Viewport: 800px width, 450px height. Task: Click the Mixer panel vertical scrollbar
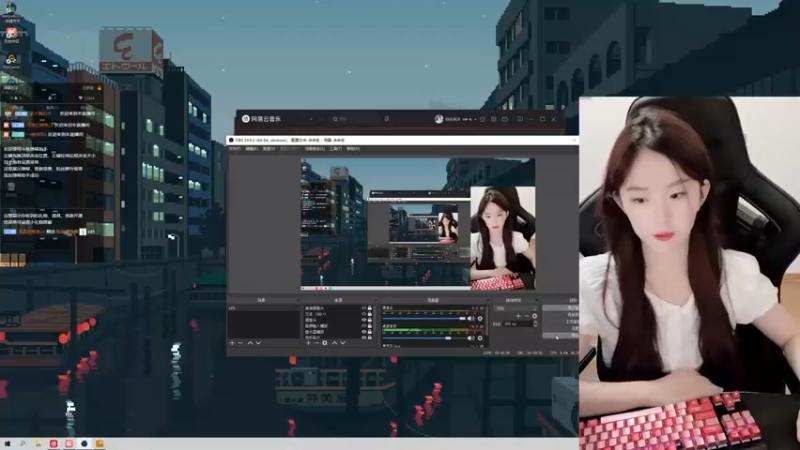487,321
